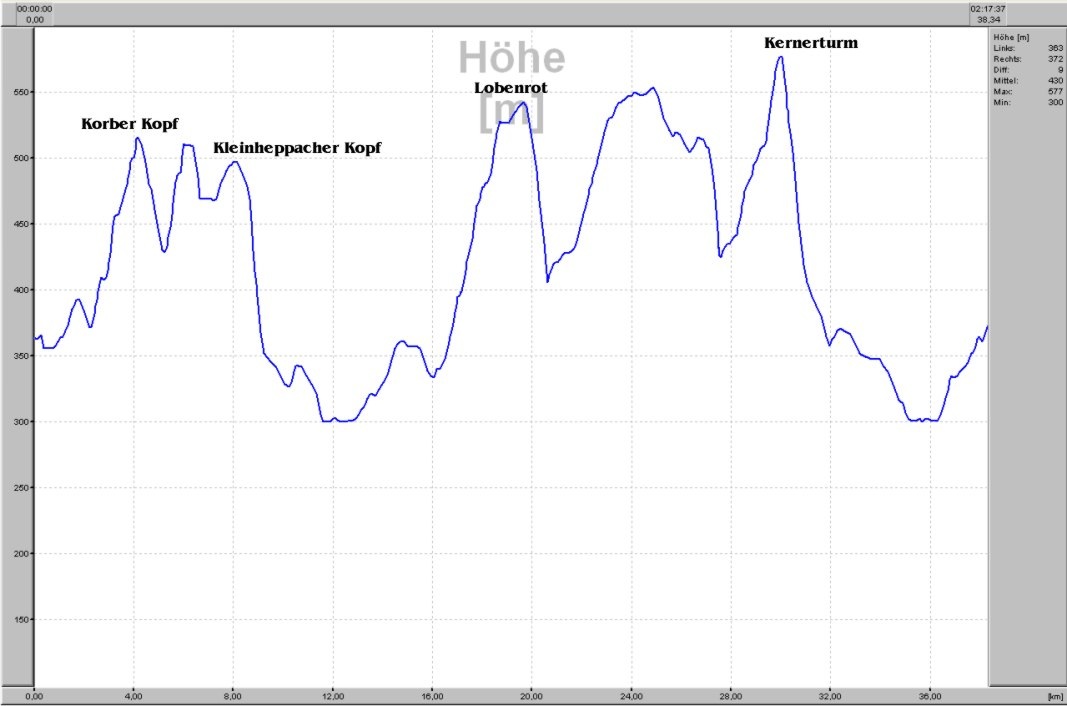Click the 32,00 x-axis label
The image size is (1067, 706).
click(830, 696)
